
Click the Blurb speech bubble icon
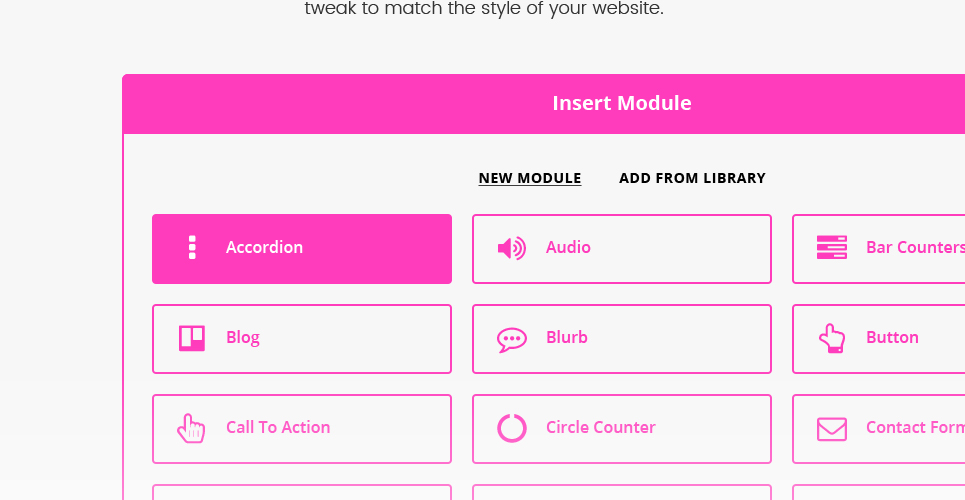512,339
